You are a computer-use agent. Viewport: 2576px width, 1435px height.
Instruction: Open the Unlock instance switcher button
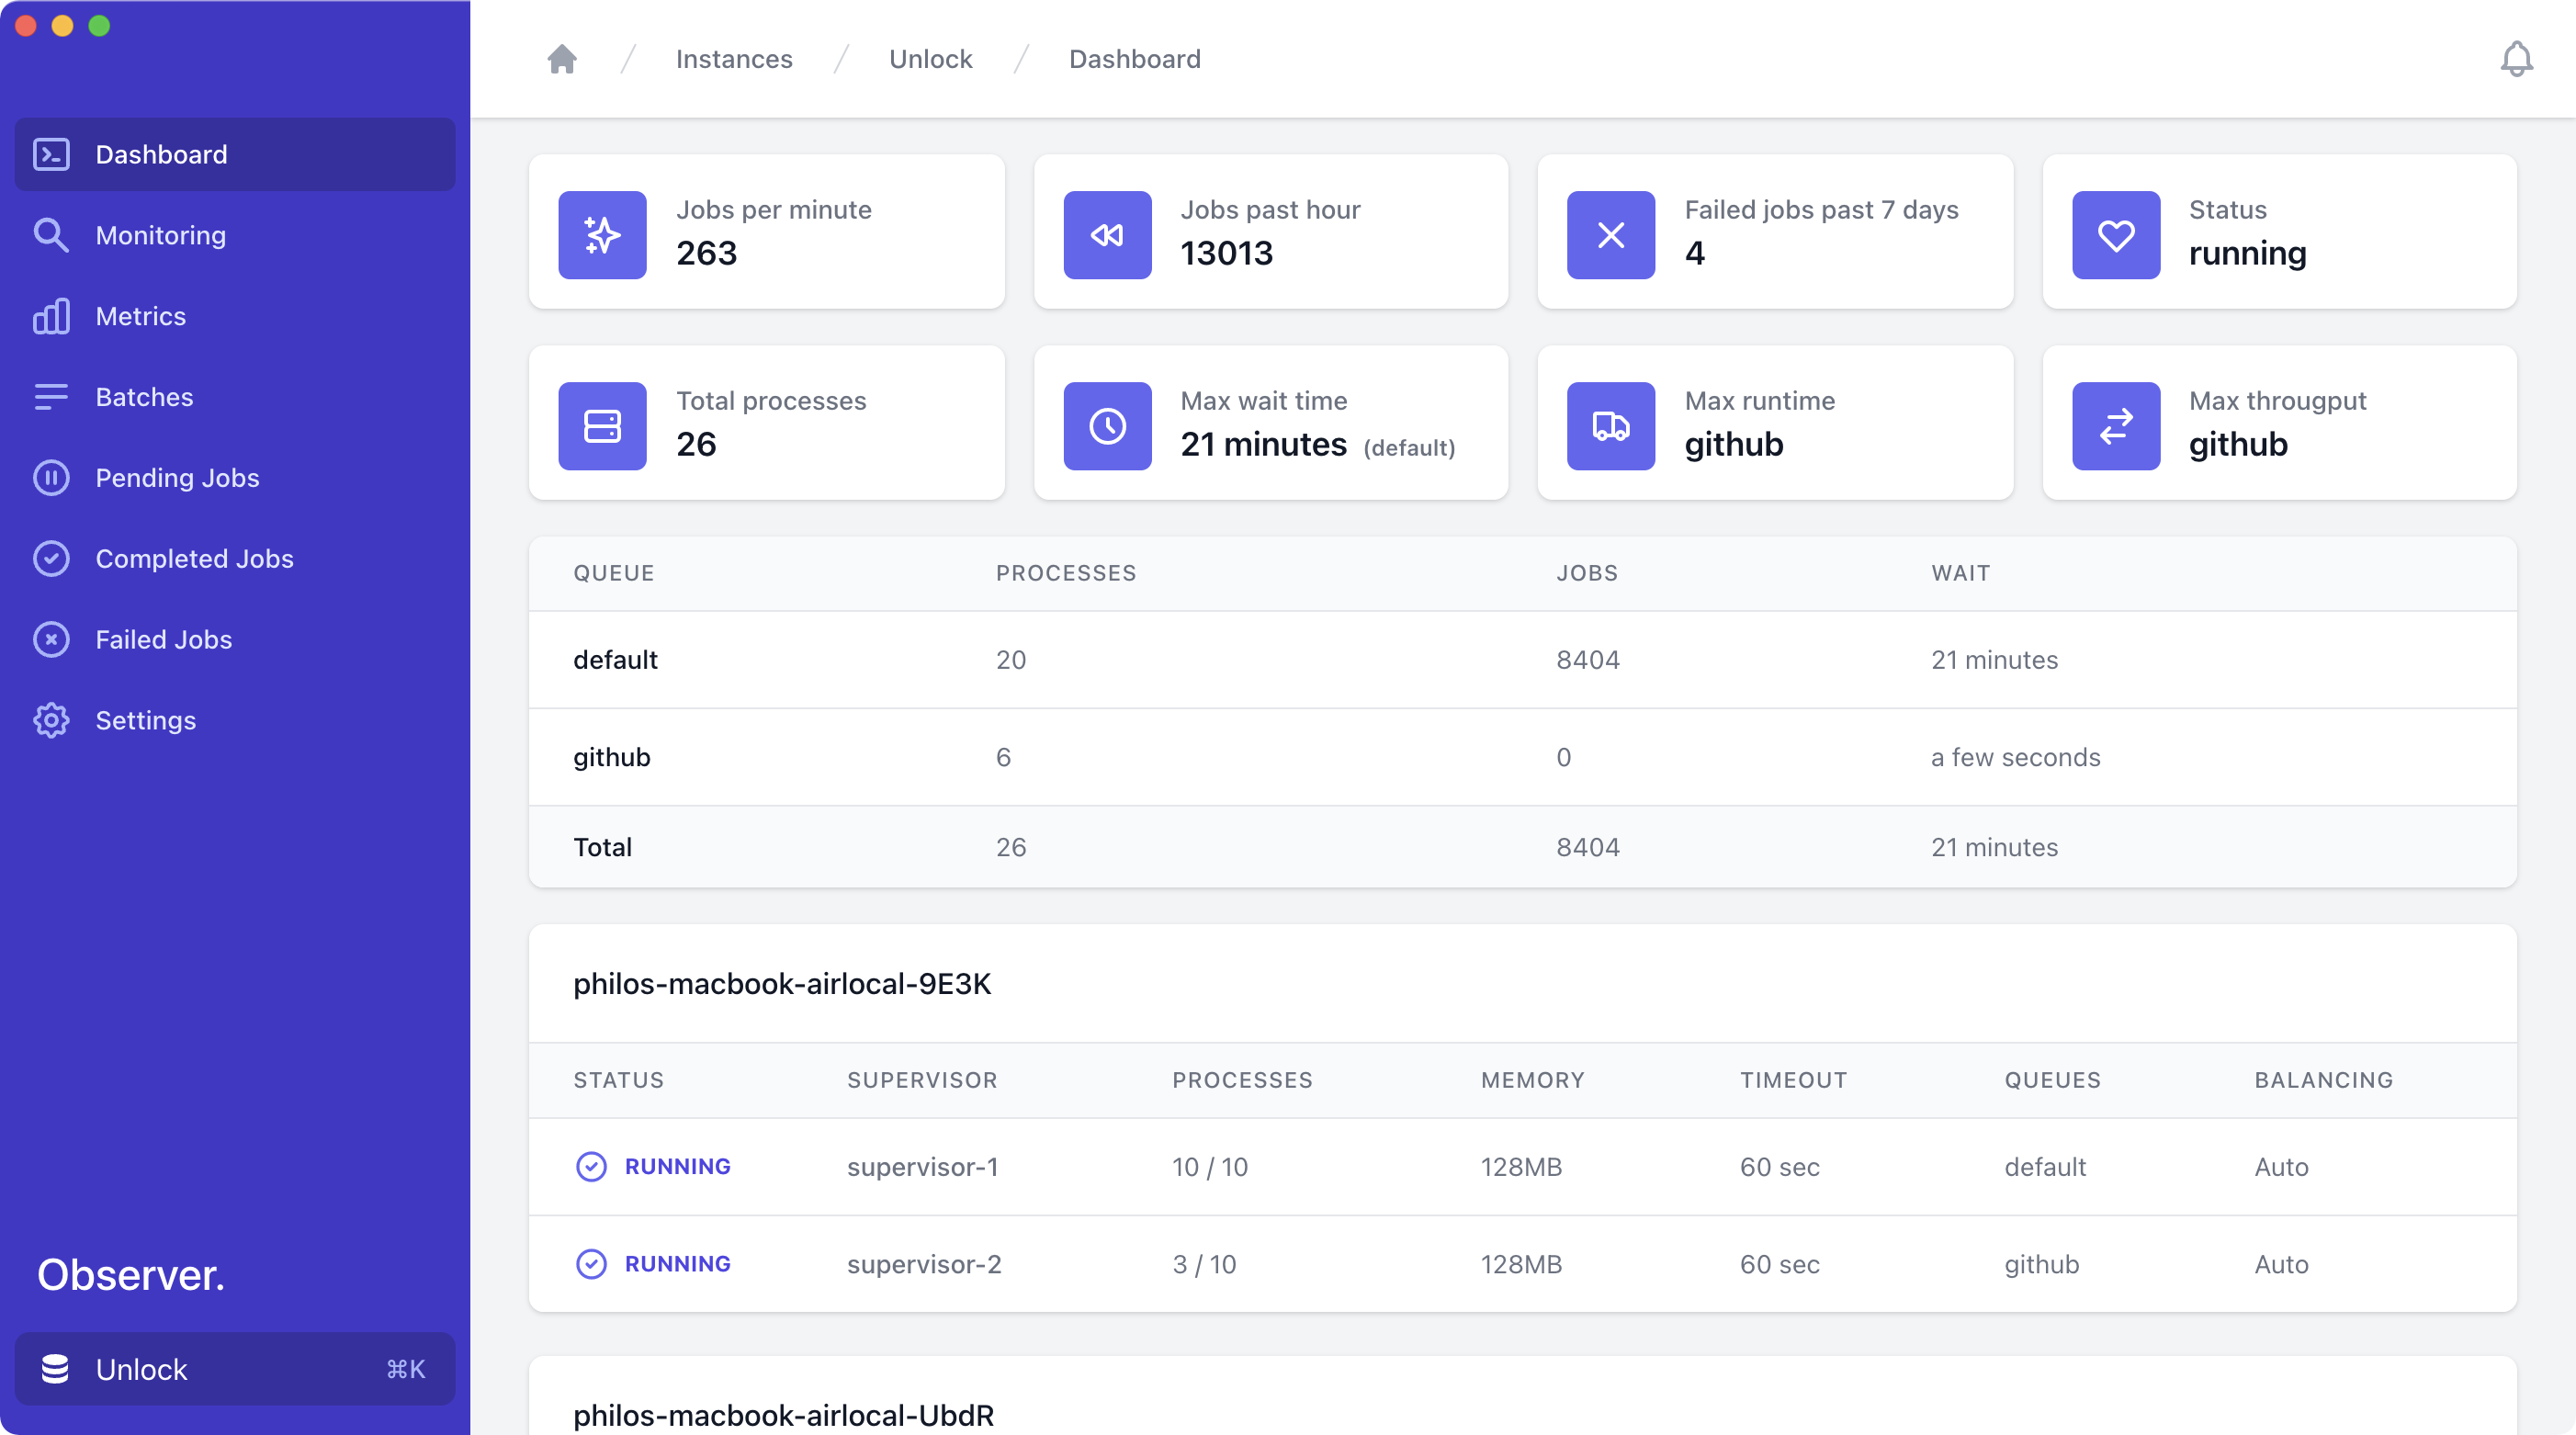pyautogui.click(x=235, y=1369)
